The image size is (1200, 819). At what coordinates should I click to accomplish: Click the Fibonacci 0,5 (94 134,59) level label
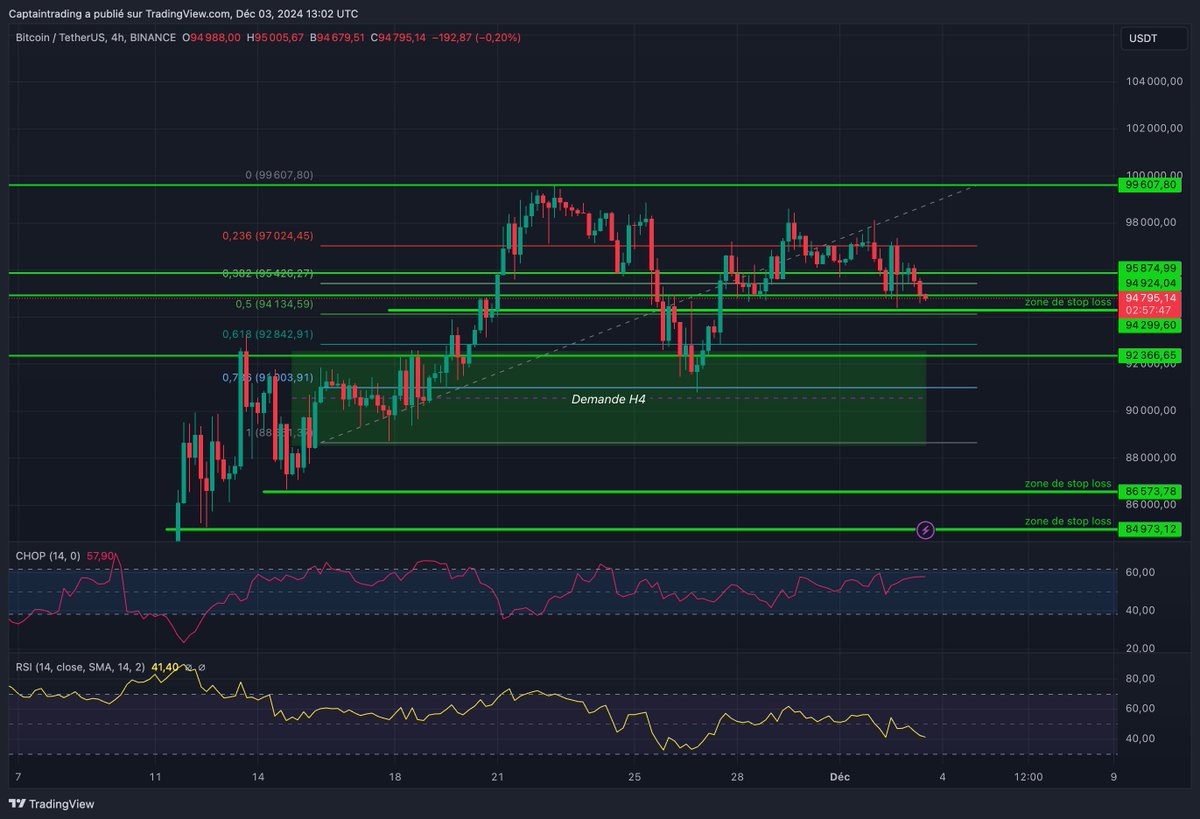point(275,304)
